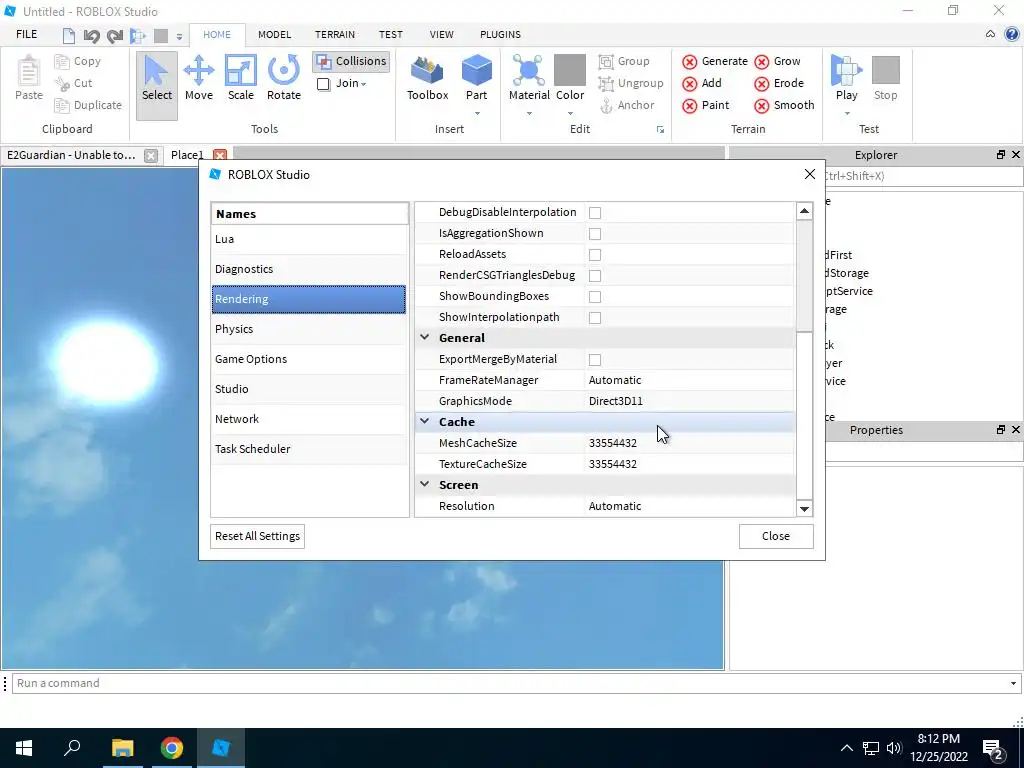Switch to the TERRAIN ribbon tab
1024x768 pixels.
coord(335,35)
